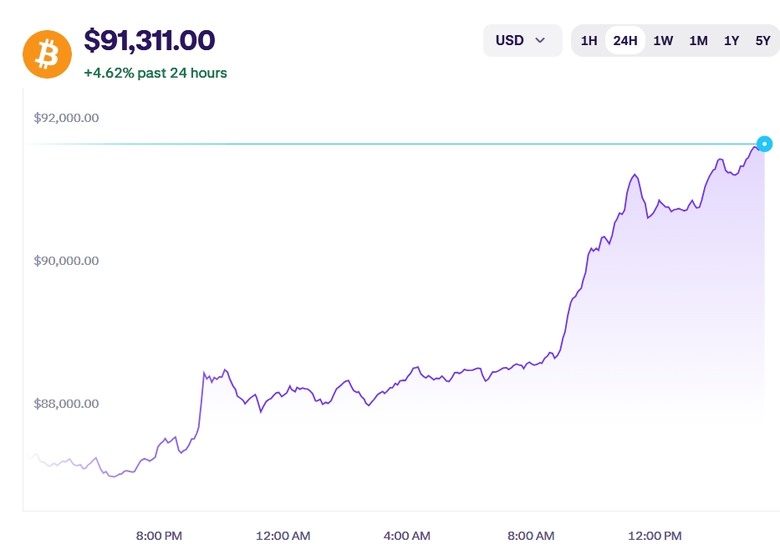This screenshot has width=780, height=560.
Task: Select the 5Y time range
Action: click(763, 41)
